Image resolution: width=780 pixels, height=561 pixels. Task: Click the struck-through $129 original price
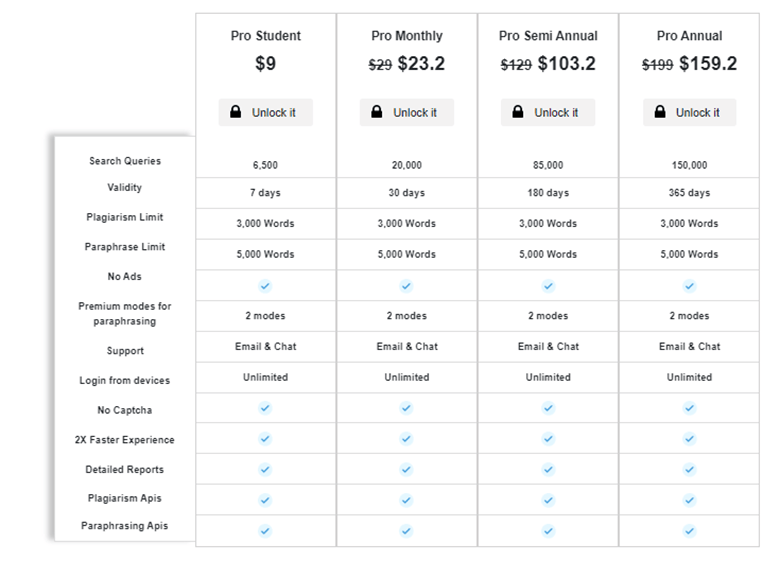pyautogui.click(x=516, y=65)
